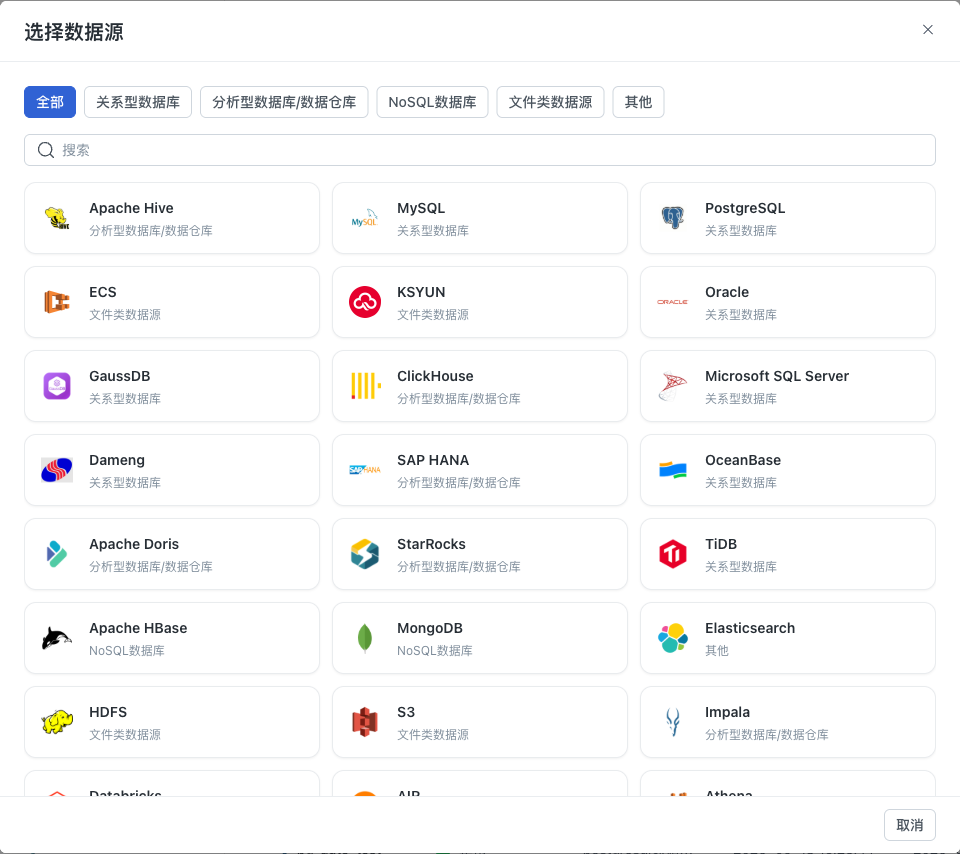Click the Apache HBase orca icon
The height and width of the screenshot is (854, 960).
57,637
